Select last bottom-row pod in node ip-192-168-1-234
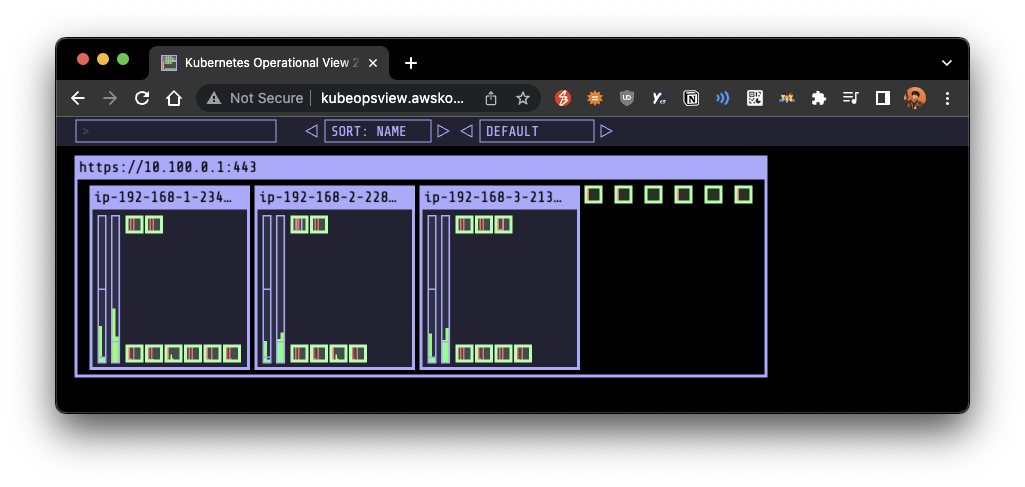 pos(232,354)
